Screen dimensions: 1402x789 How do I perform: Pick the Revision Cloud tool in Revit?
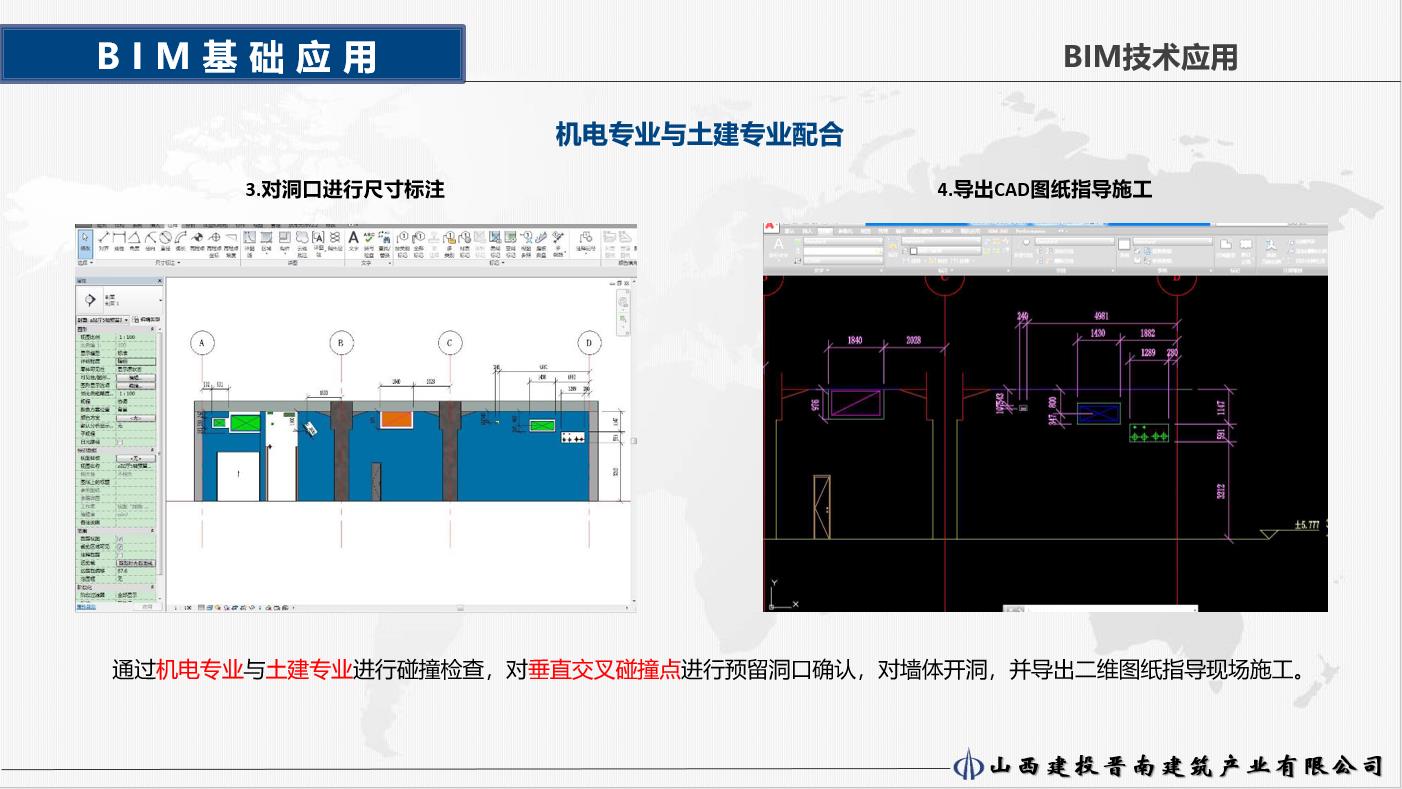tap(303, 245)
